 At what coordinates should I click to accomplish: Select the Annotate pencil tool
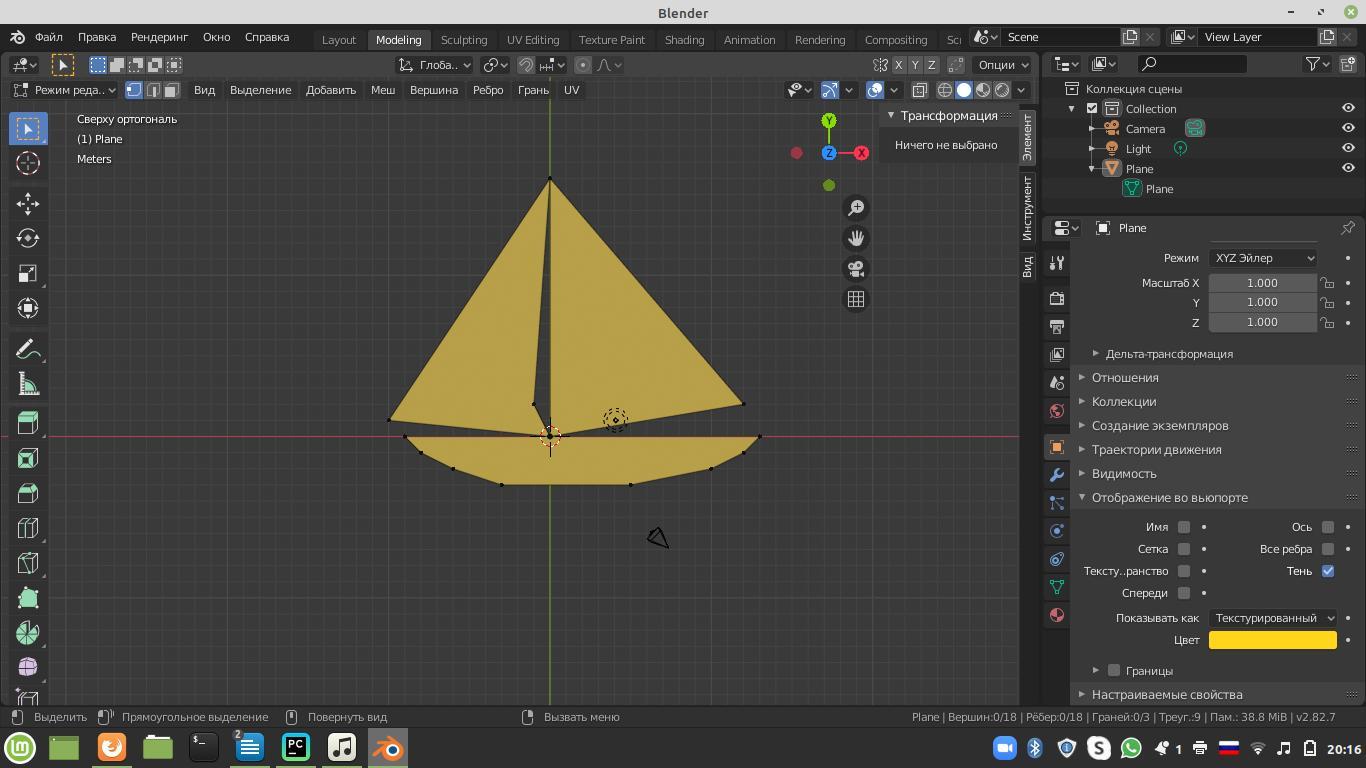point(28,350)
